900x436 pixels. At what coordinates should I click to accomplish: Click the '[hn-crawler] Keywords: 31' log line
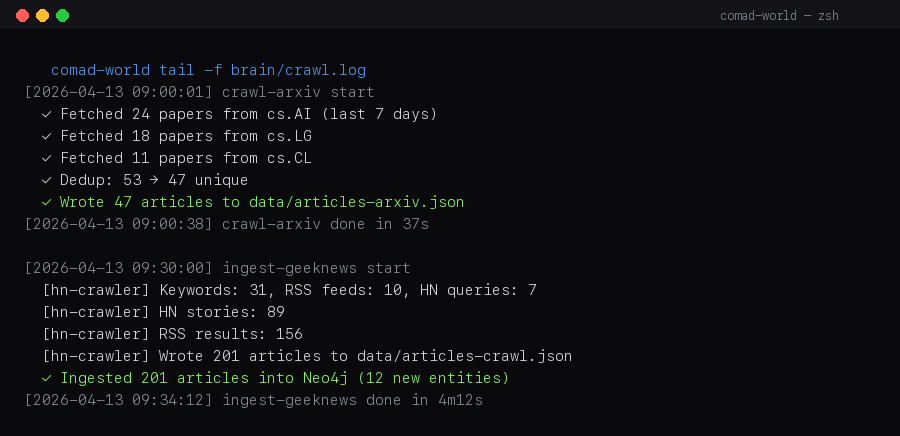(289, 290)
